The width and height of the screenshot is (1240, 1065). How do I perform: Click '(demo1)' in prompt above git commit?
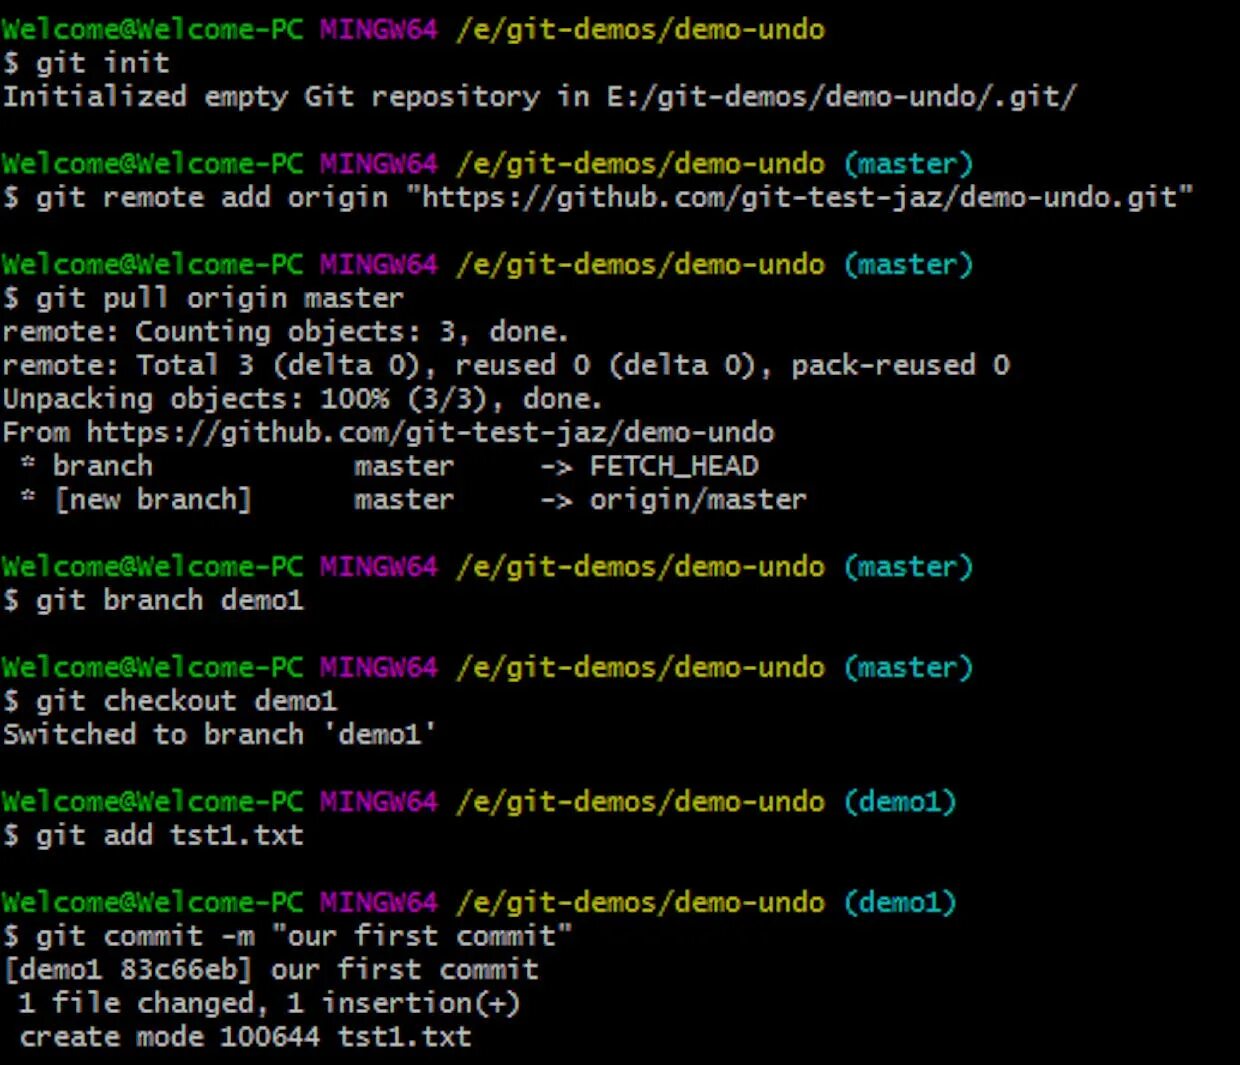[x=900, y=902]
